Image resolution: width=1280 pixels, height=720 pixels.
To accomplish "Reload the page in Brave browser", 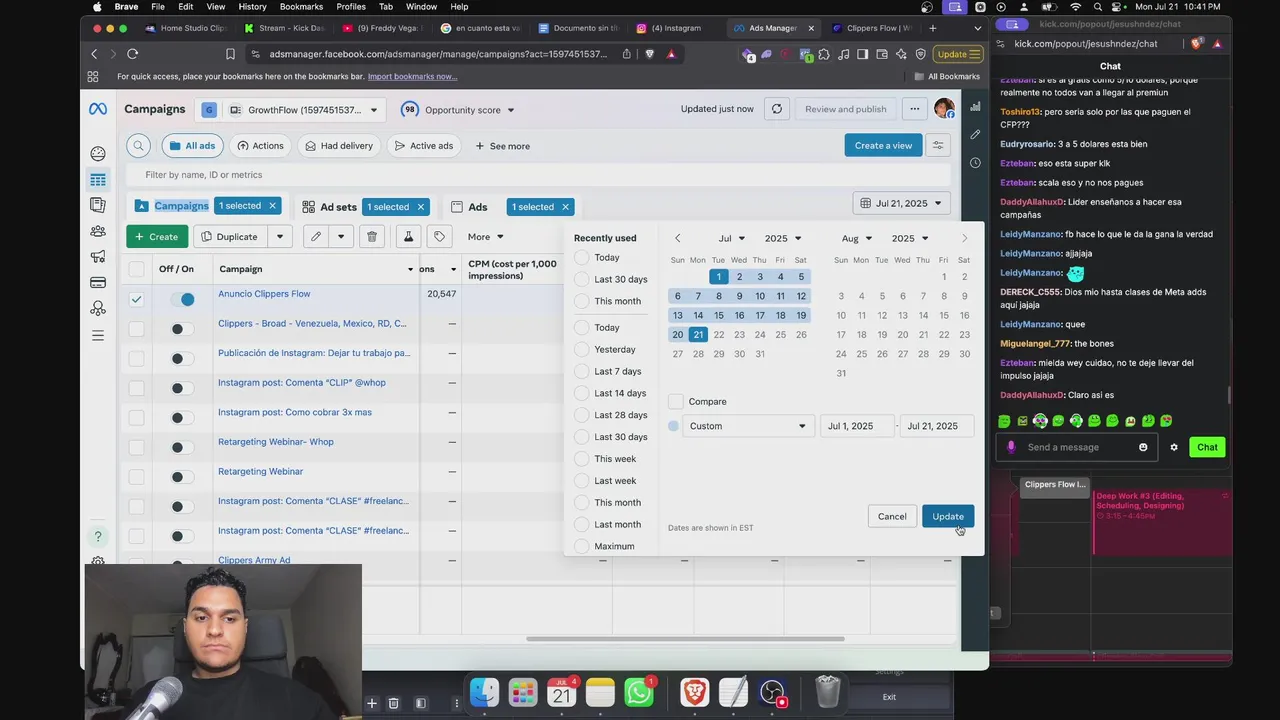I will (132, 54).
